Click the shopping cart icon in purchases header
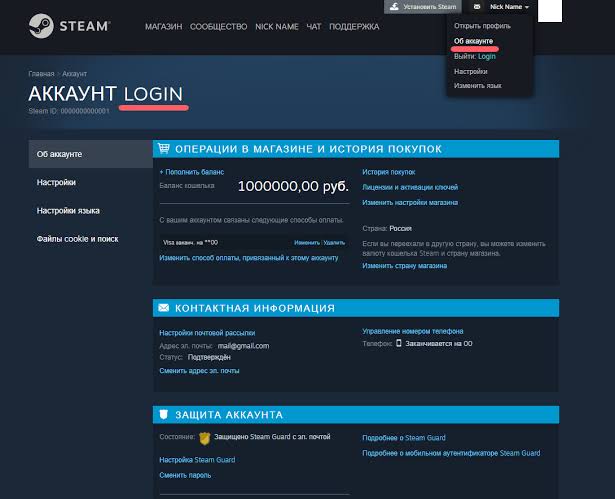The width and height of the screenshot is (615, 499). pos(164,149)
